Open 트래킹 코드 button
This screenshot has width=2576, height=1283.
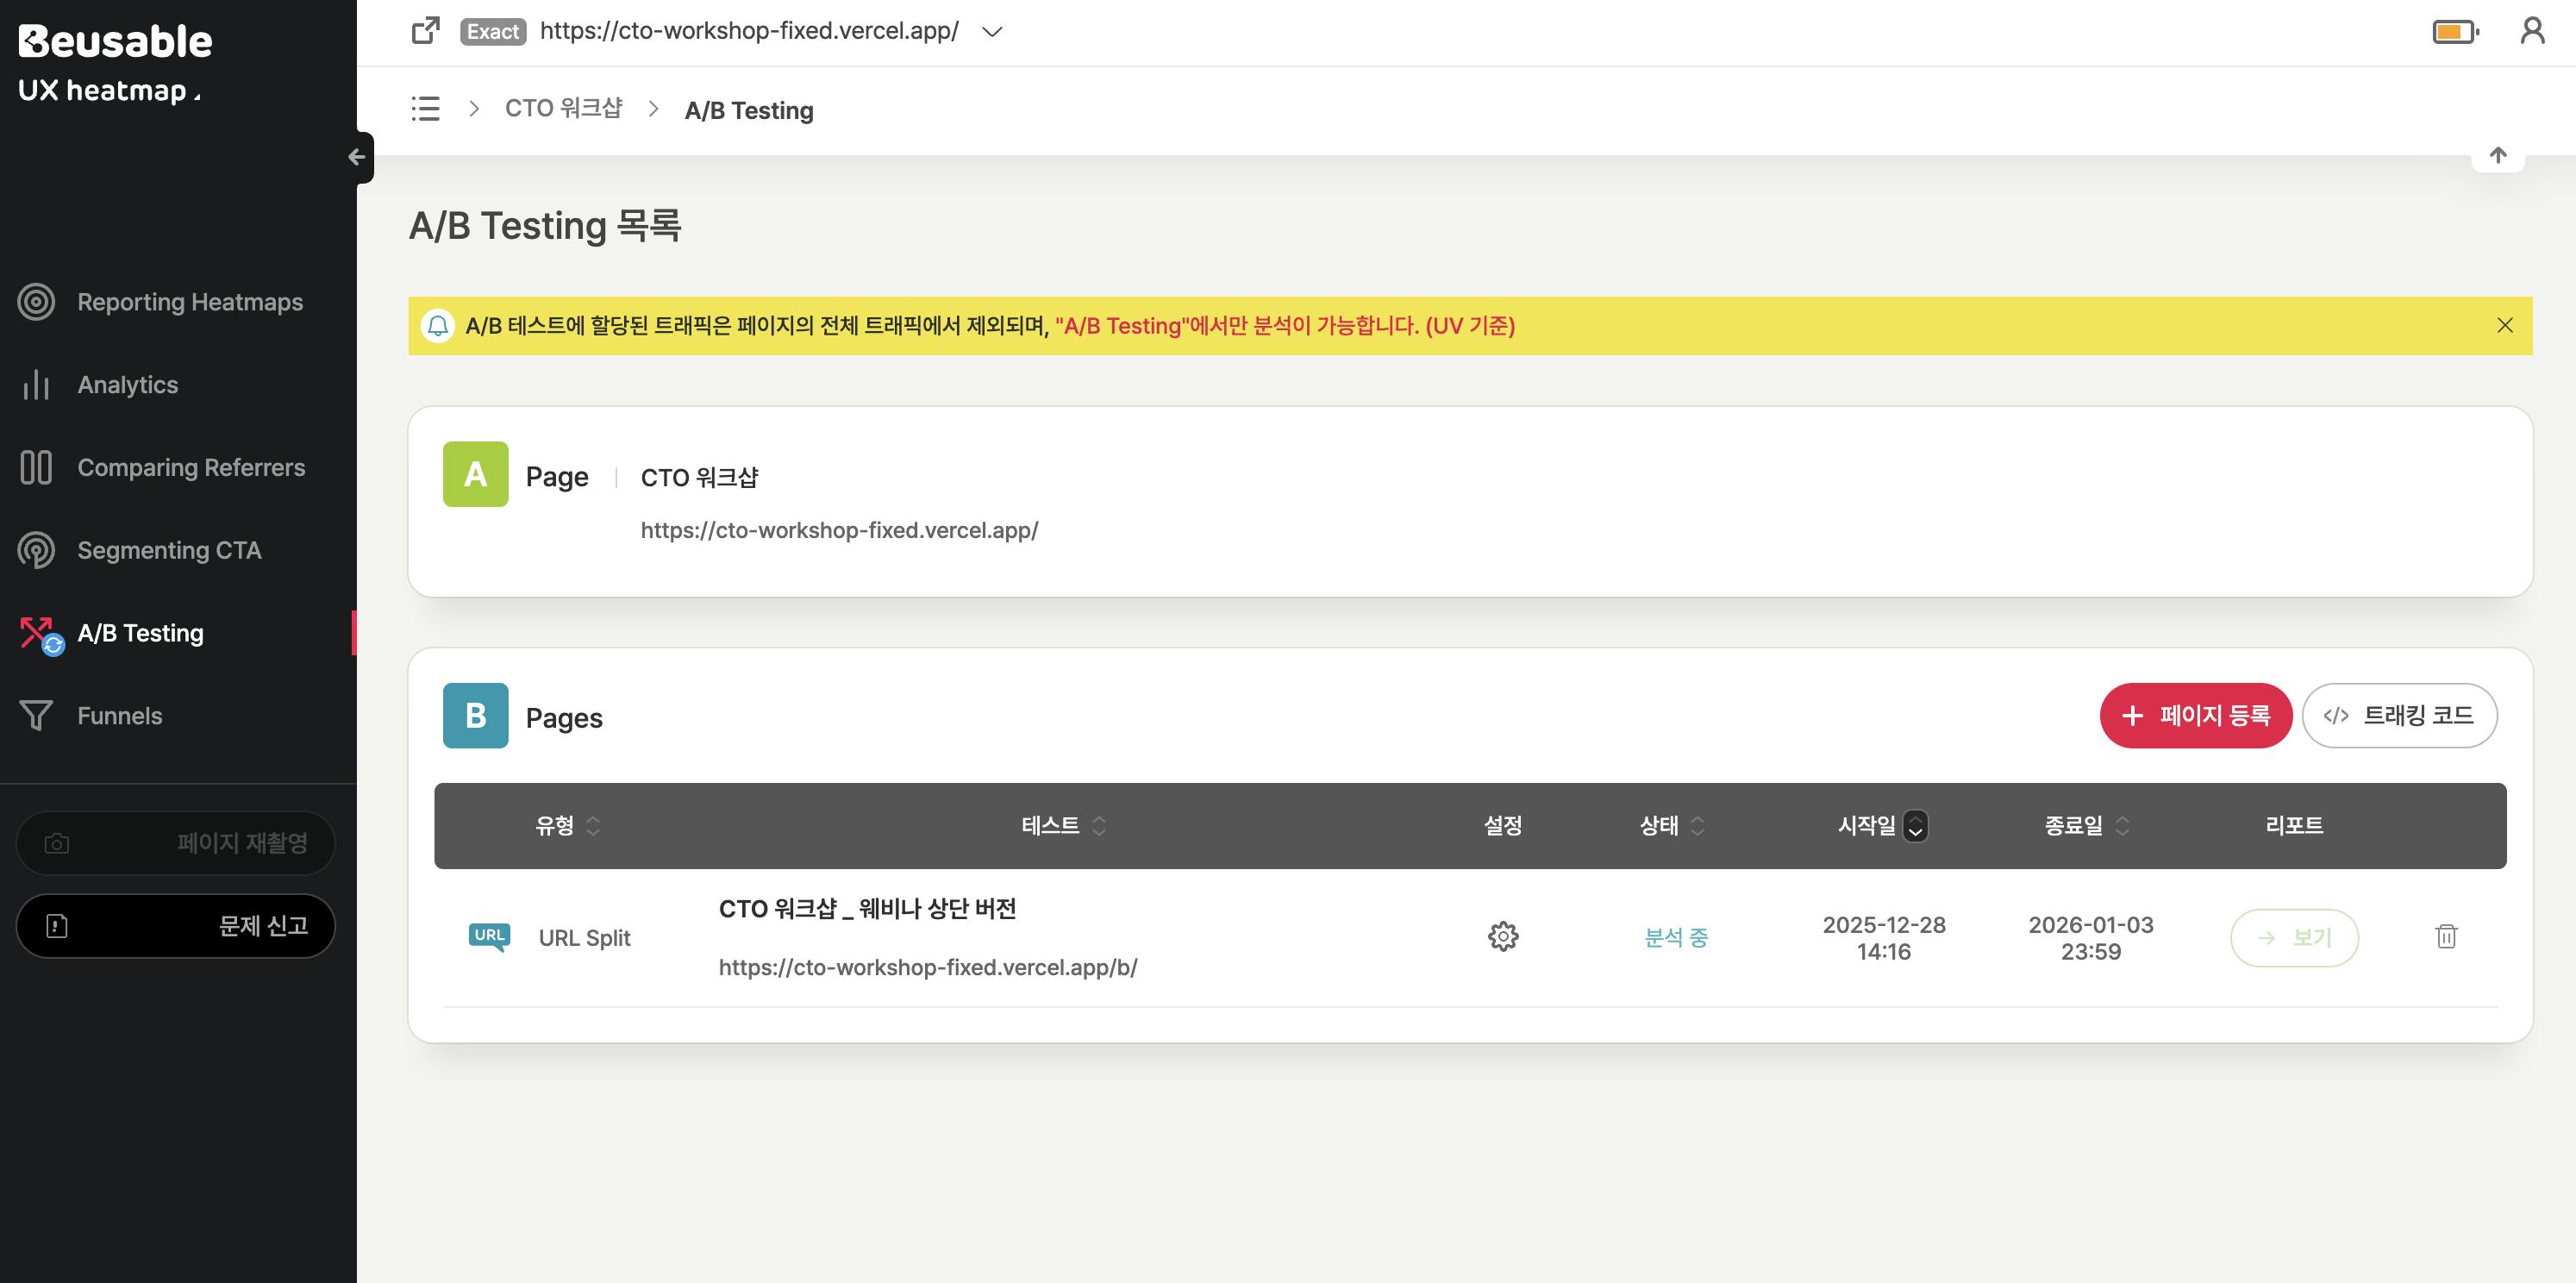coord(2398,716)
